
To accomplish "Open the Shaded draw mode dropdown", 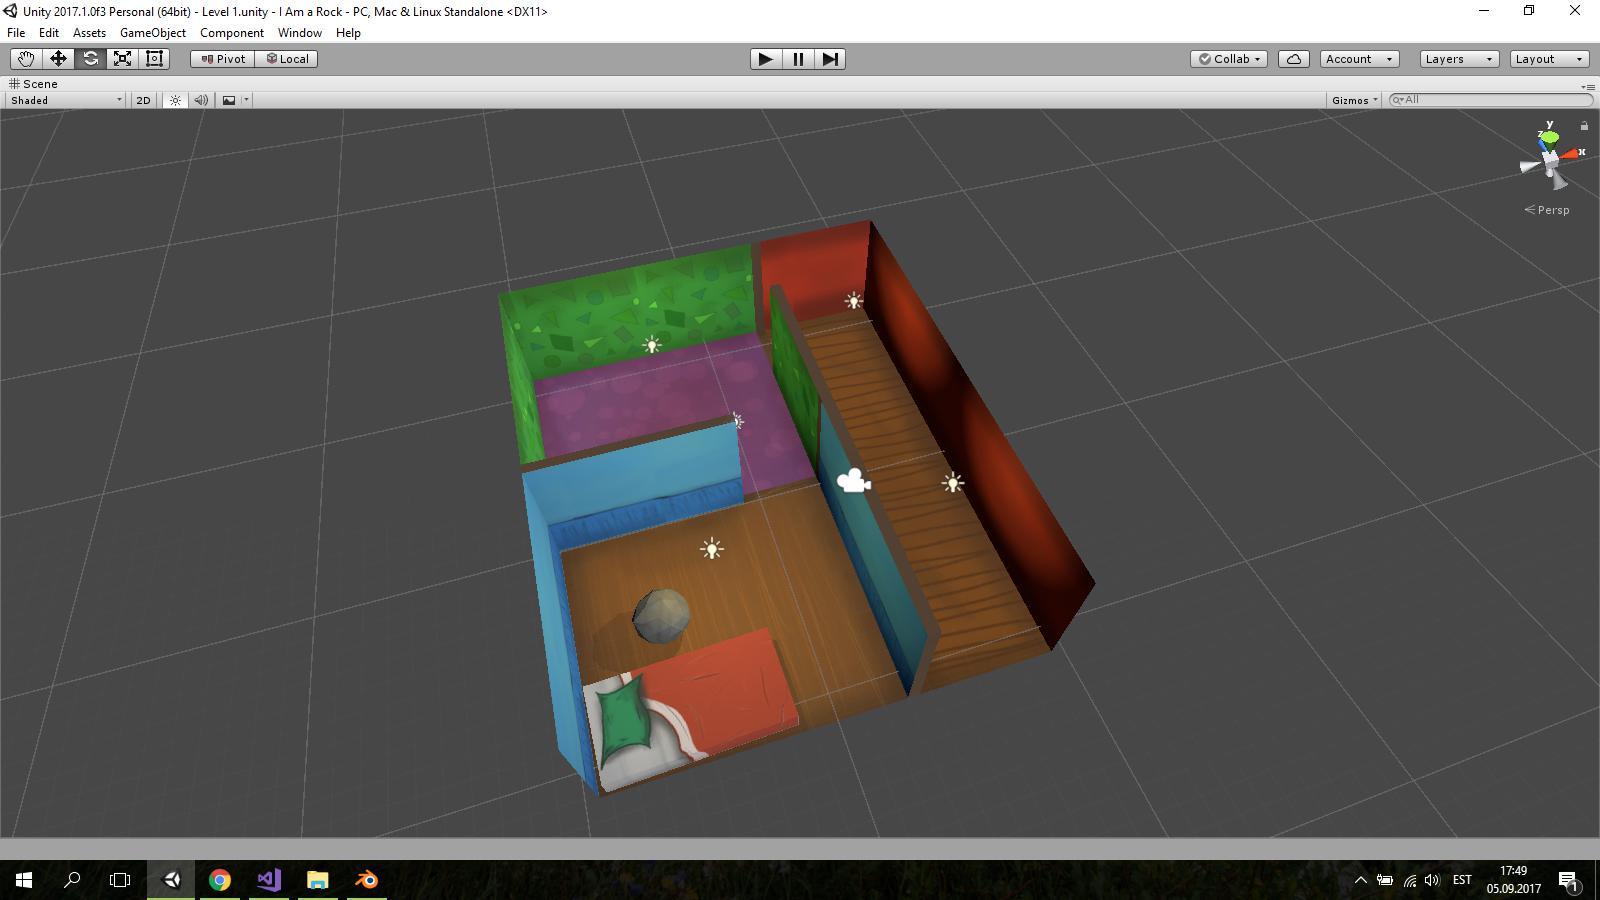I will 66,100.
